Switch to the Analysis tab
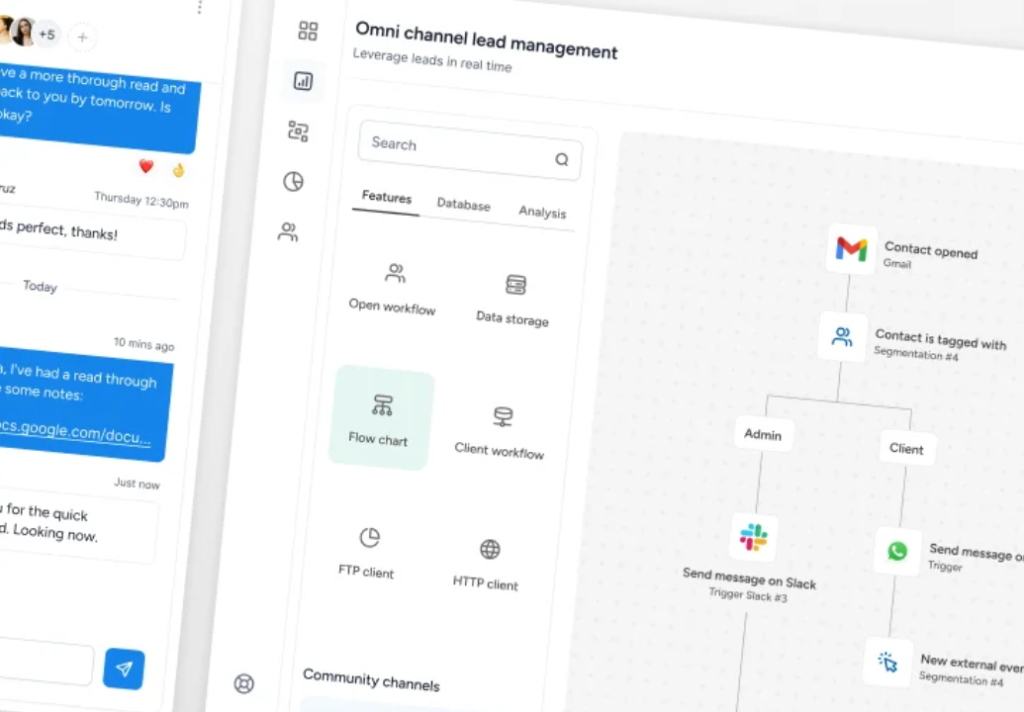 click(542, 212)
